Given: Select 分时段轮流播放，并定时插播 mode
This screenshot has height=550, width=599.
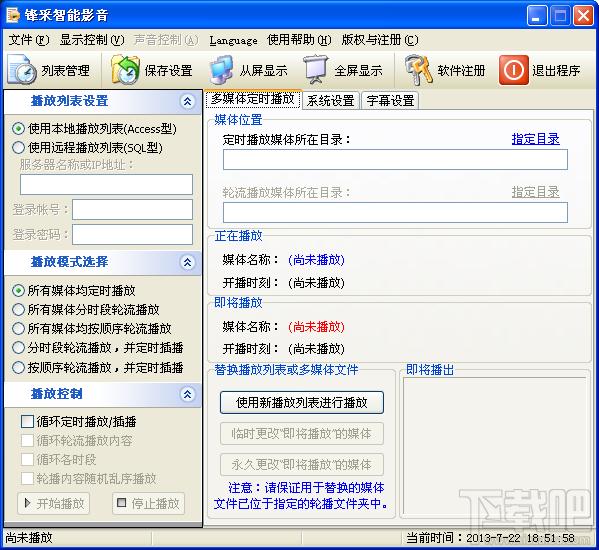Looking at the screenshot, I should point(18,348).
